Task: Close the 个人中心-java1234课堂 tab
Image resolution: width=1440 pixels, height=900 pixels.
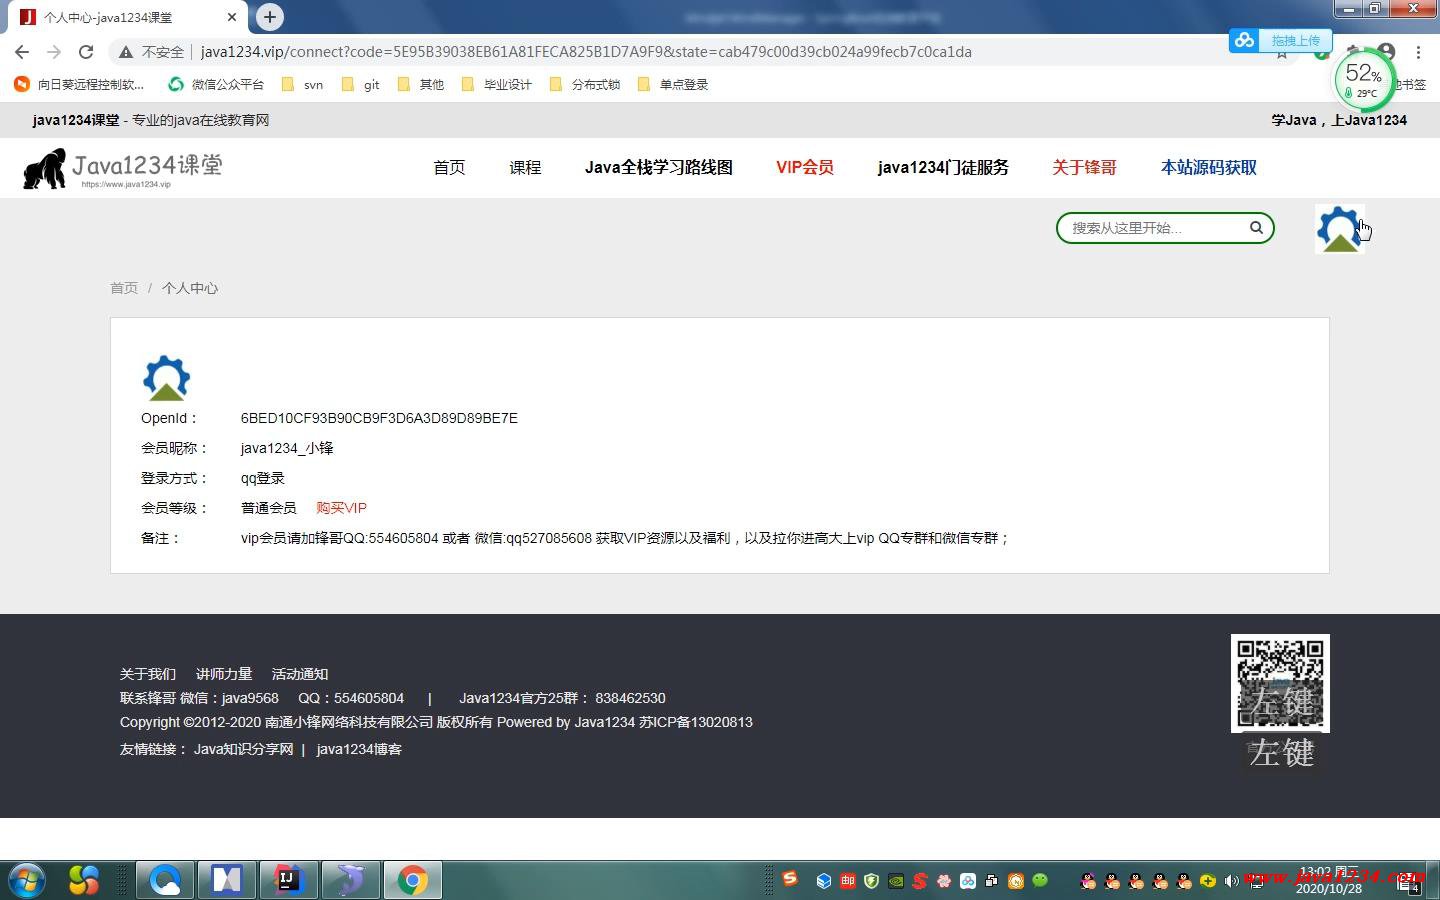Action: (x=232, y=17)
